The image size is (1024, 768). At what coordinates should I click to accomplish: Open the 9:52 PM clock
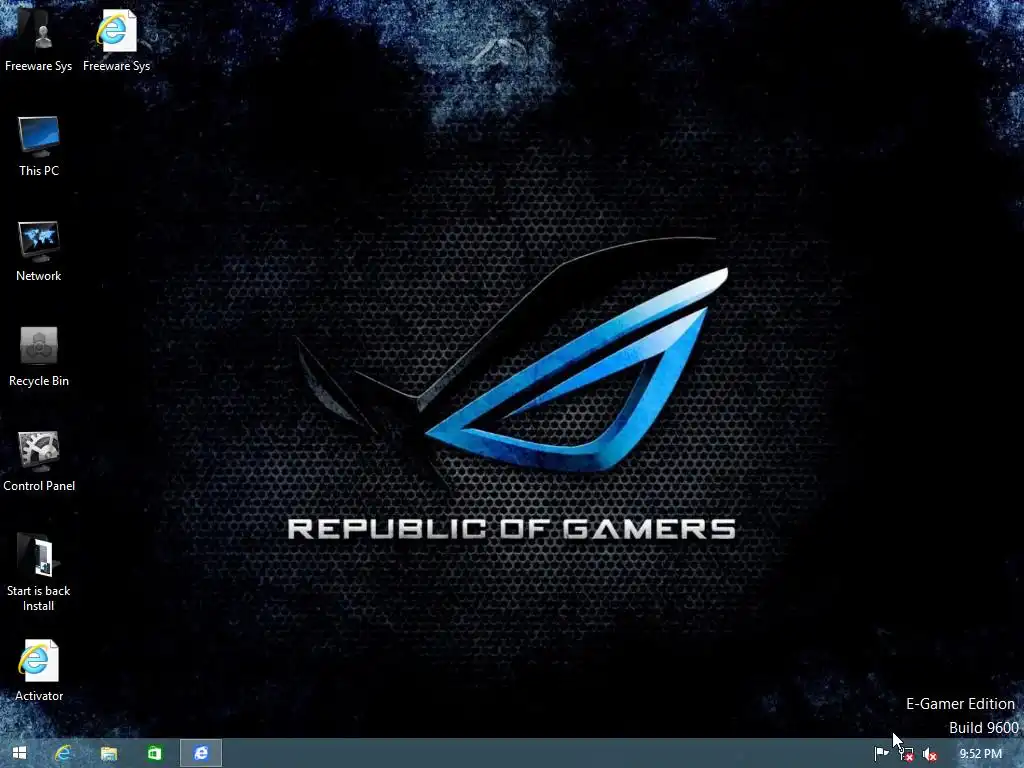(x=980, y=754)
